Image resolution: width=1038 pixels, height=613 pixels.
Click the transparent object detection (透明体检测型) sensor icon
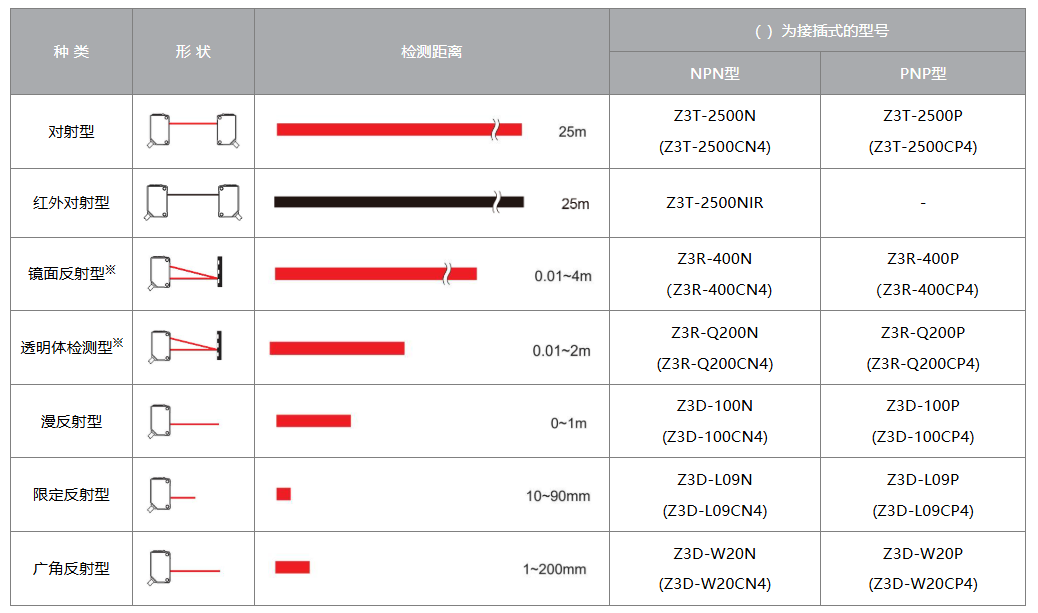[x=185, y=347]
